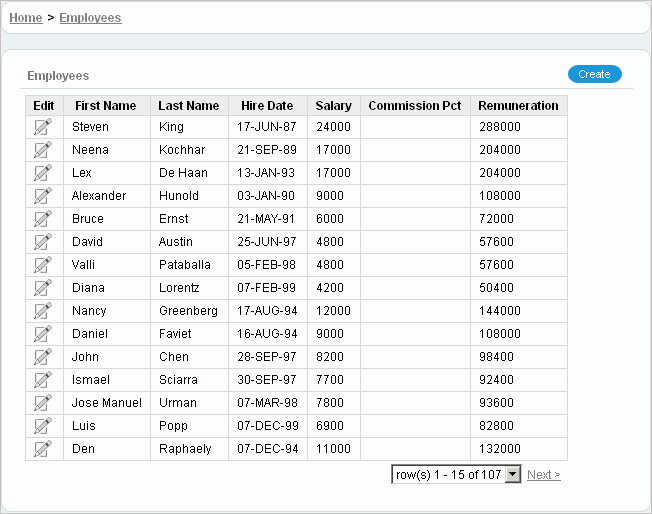Edit Den Raphaely's record

(43, 449)
